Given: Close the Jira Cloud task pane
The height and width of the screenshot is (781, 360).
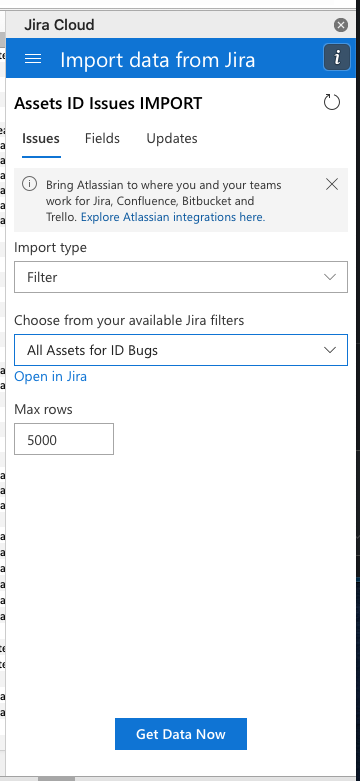Looking at the screenshot, I should tap(341, 25).
